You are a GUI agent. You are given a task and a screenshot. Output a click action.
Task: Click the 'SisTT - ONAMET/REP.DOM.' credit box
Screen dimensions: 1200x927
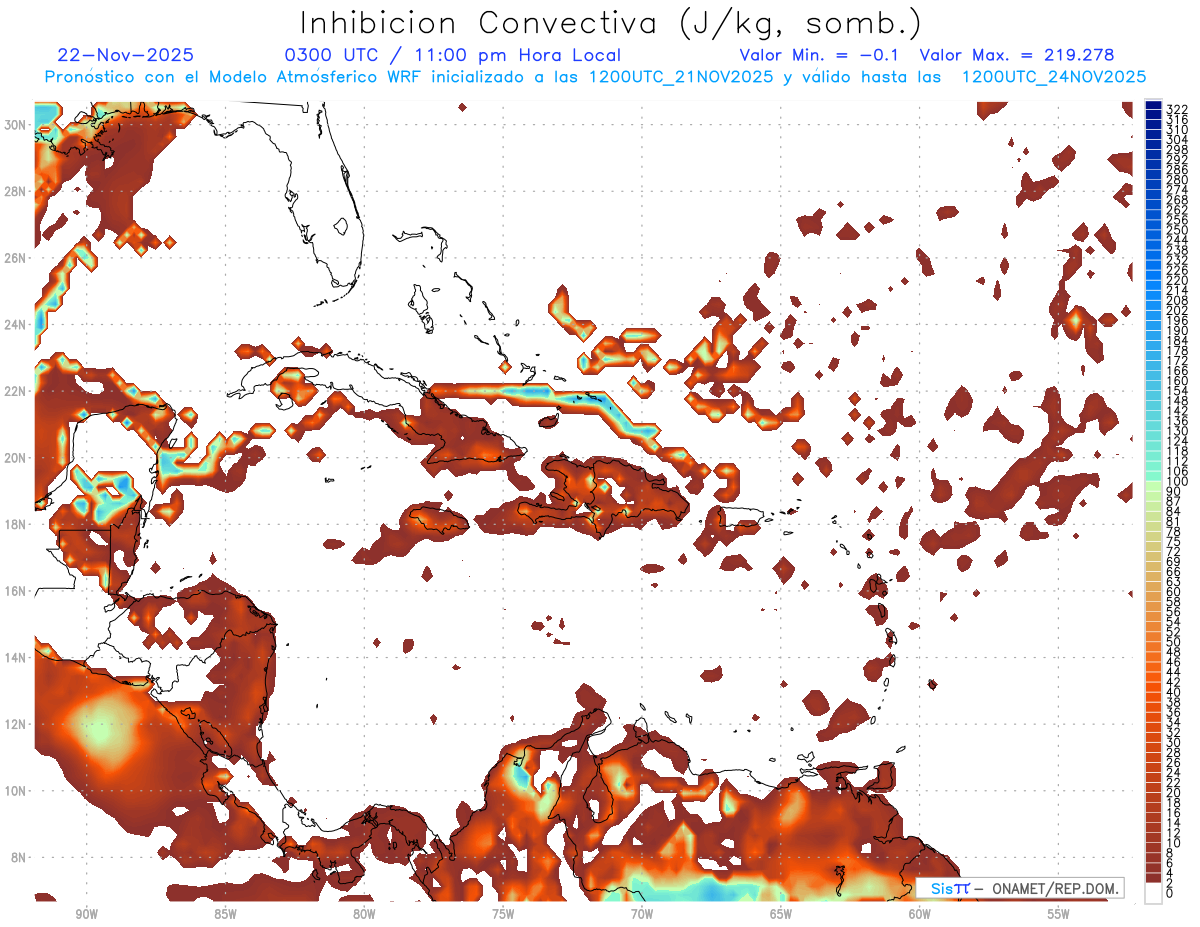1021,888
